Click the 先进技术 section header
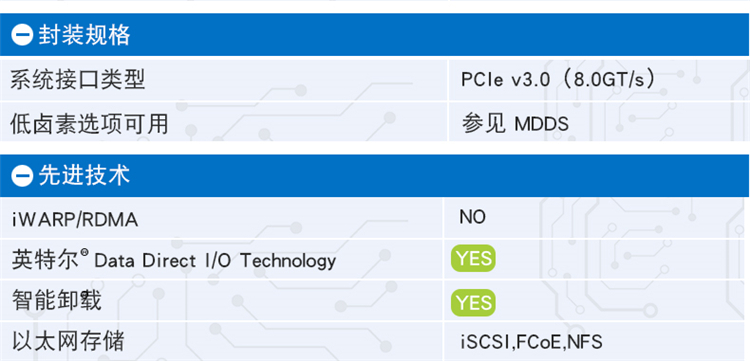750x361 pixels. point(375,176)
